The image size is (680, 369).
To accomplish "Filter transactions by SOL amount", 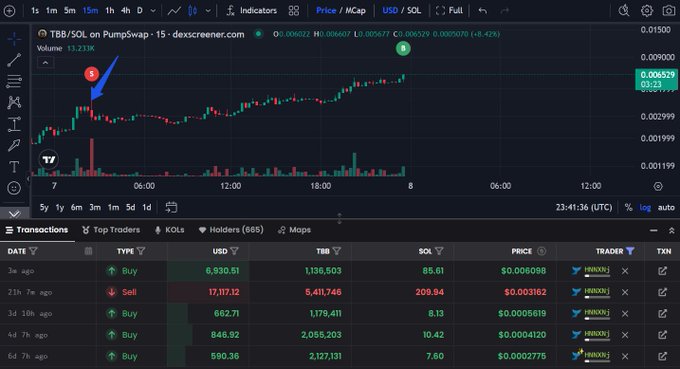I will [x=439, y=251].
